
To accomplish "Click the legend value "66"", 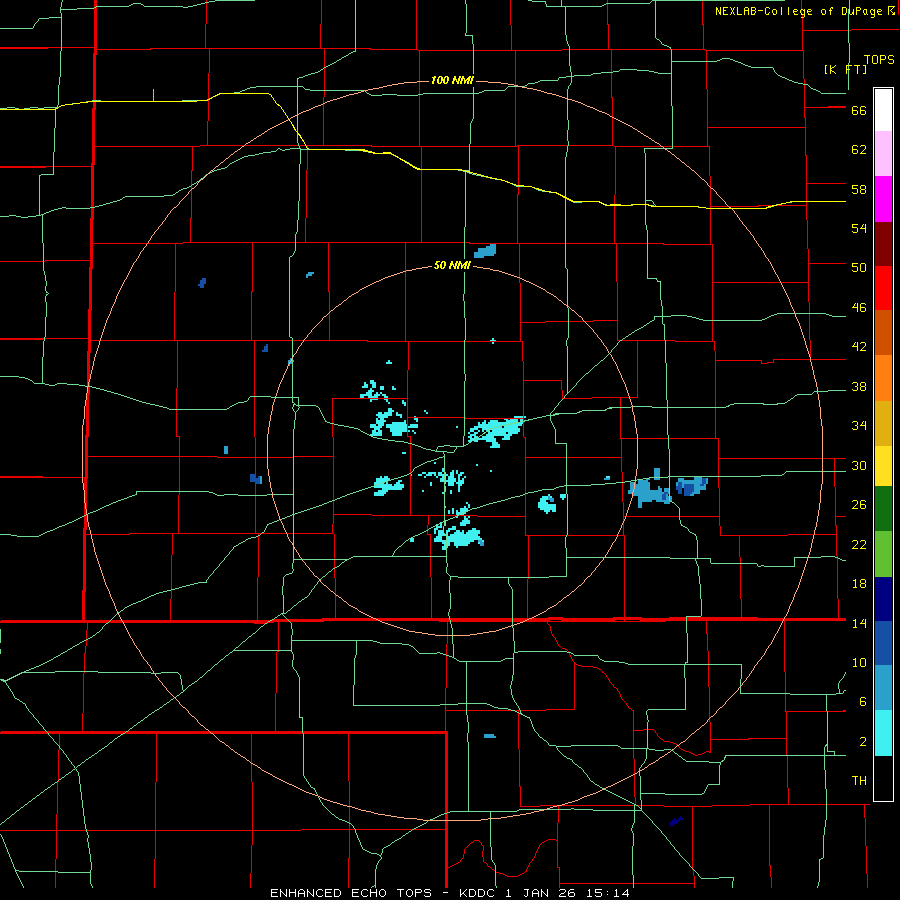I will (x=859, y=110).
